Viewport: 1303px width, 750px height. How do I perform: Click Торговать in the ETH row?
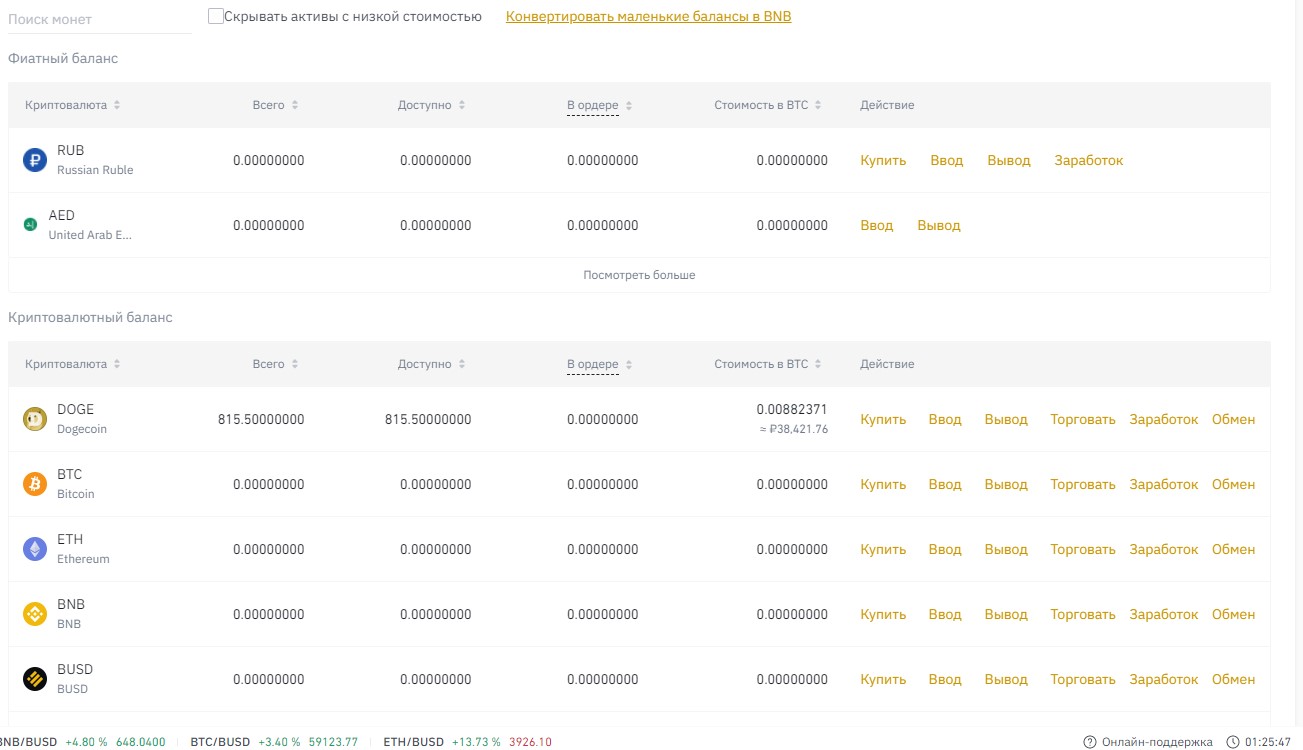click(1082, 549)
